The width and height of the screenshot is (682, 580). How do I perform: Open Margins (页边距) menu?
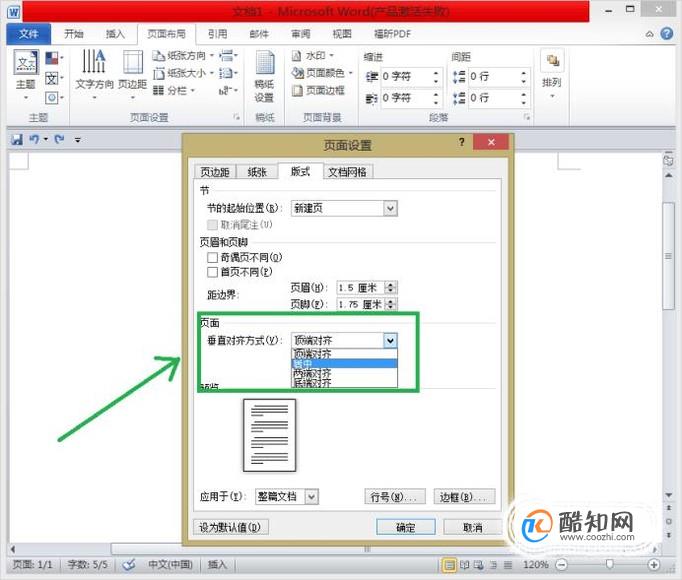(x=133, y=74)
